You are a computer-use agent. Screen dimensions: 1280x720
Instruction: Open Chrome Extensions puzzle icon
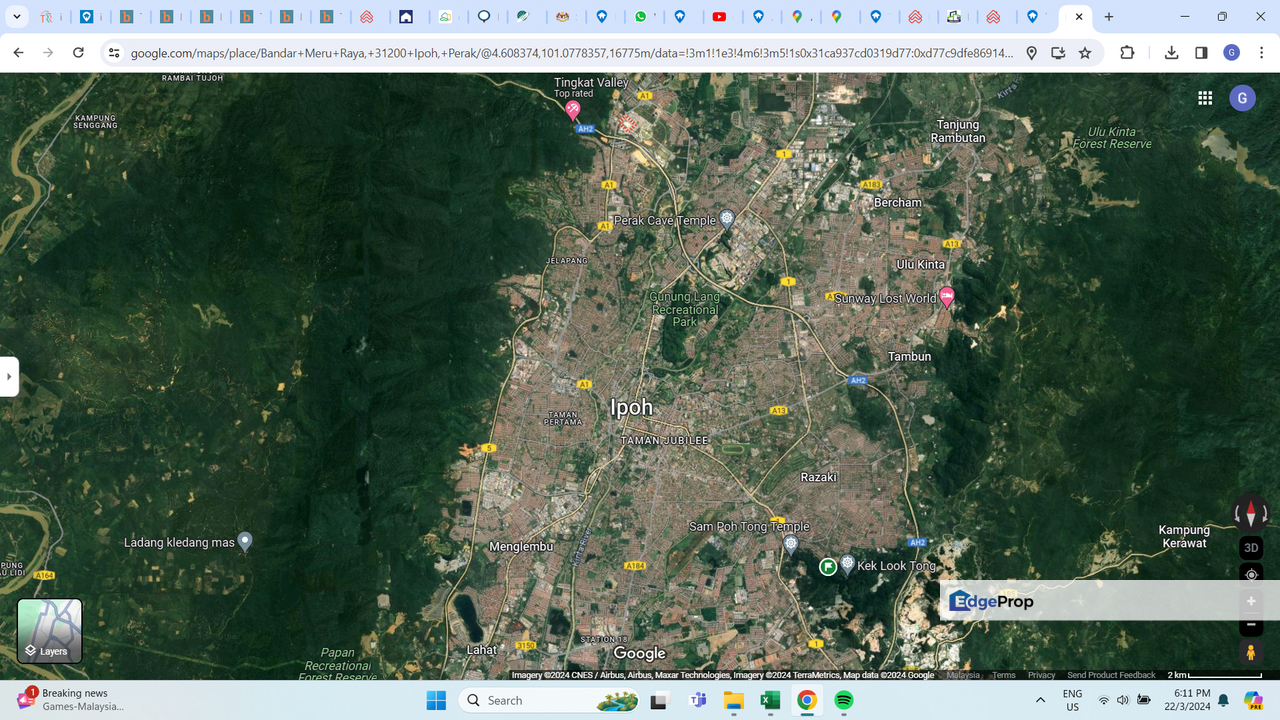tap(1127, 53)
